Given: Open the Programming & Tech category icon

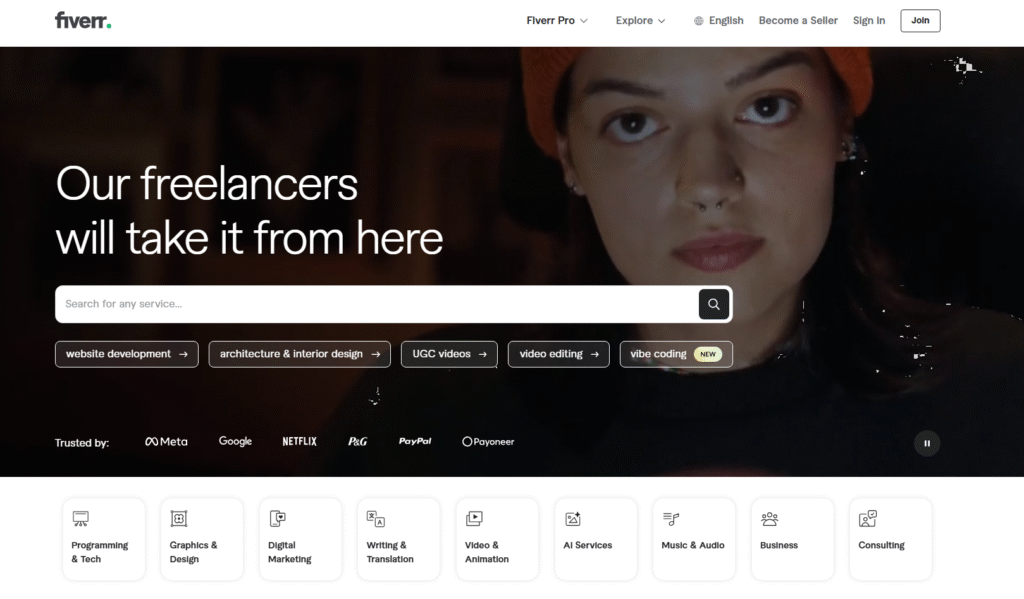Looking at the screenshot, I should tap(80, 519).
